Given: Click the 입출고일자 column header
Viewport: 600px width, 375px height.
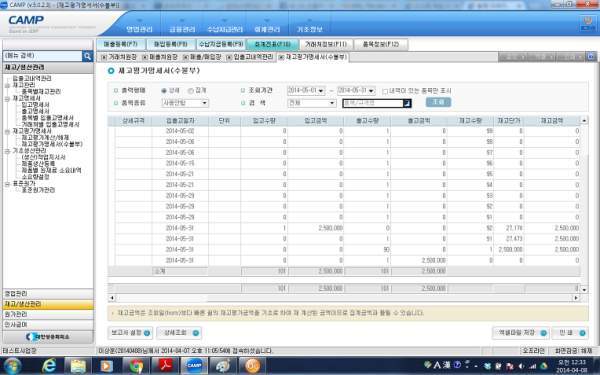Looking at the screenshot, I should pyautogui.click(x=180, y=121).
